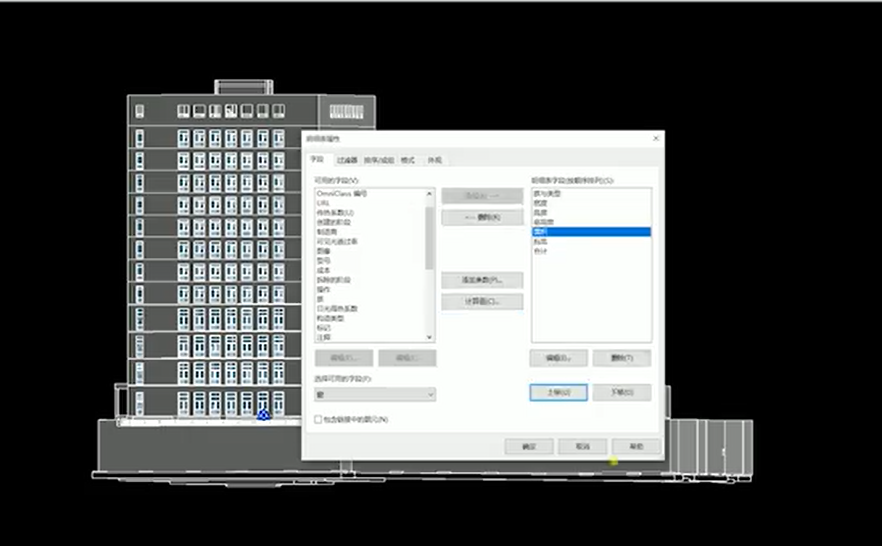Open the 外观 tab
The width and height of the screenshot is (882, 546).
(x=434, y=160)
